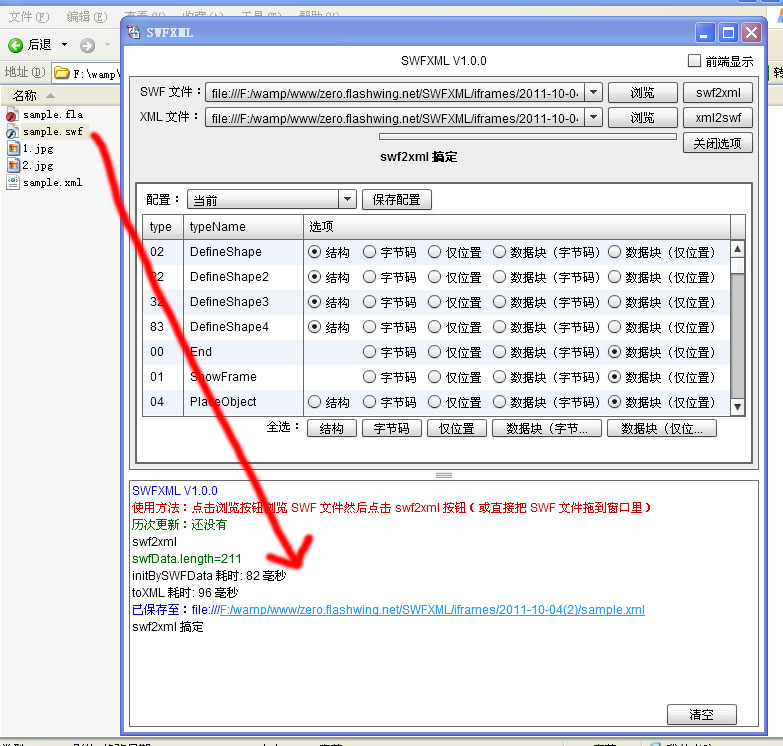Open Explorer 文件 menu
The width and height of the screenshot is (783, 746).
point(29,17)
